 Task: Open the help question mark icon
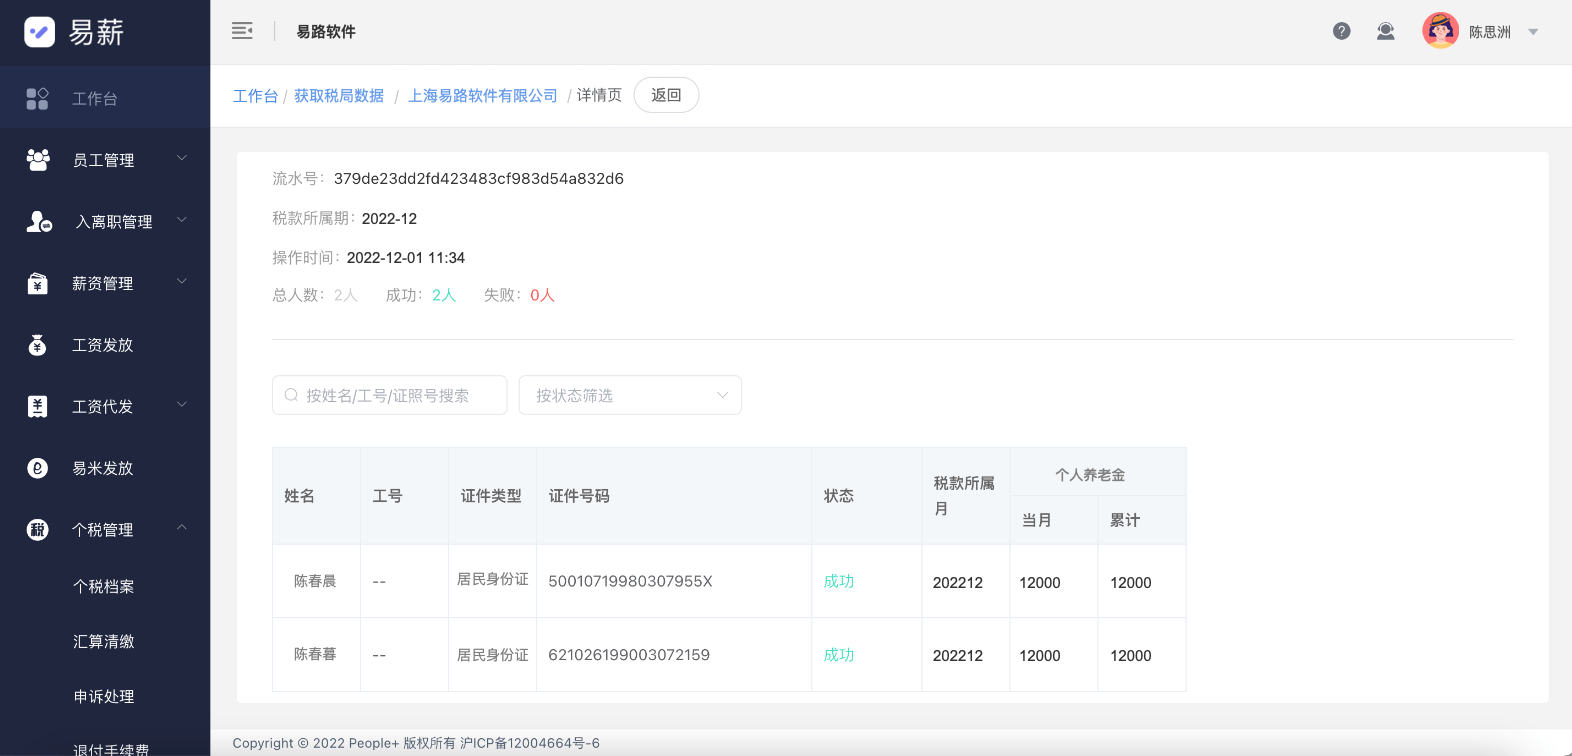[1342, 32]
